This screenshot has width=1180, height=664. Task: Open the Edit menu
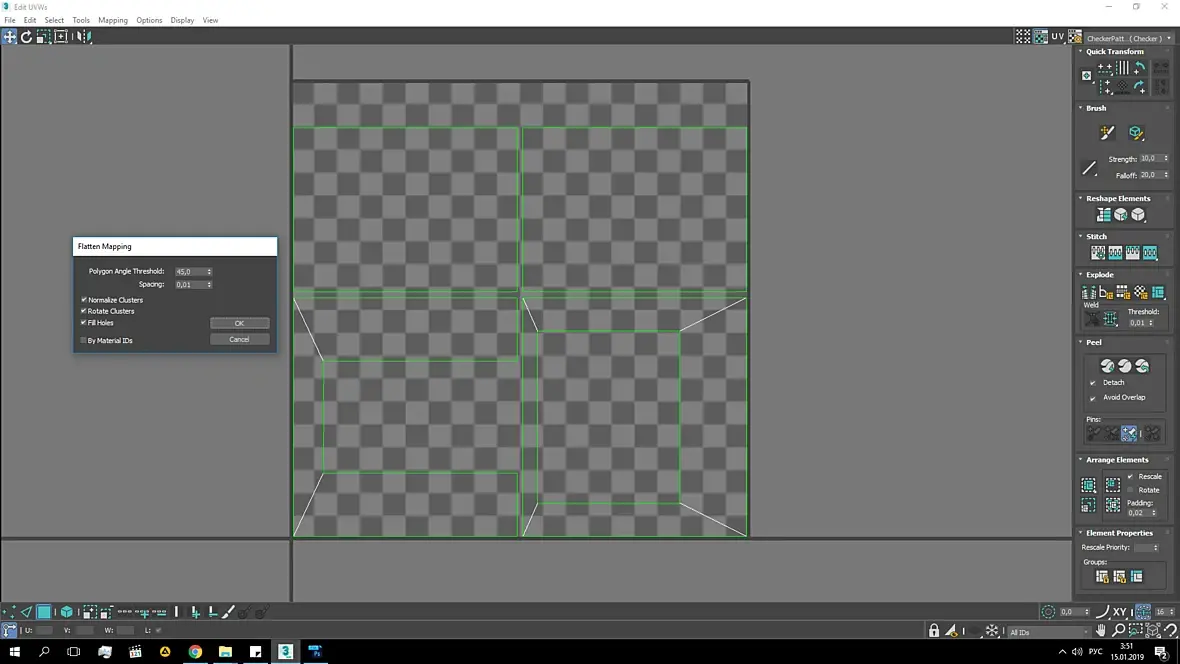coord(29,20)
